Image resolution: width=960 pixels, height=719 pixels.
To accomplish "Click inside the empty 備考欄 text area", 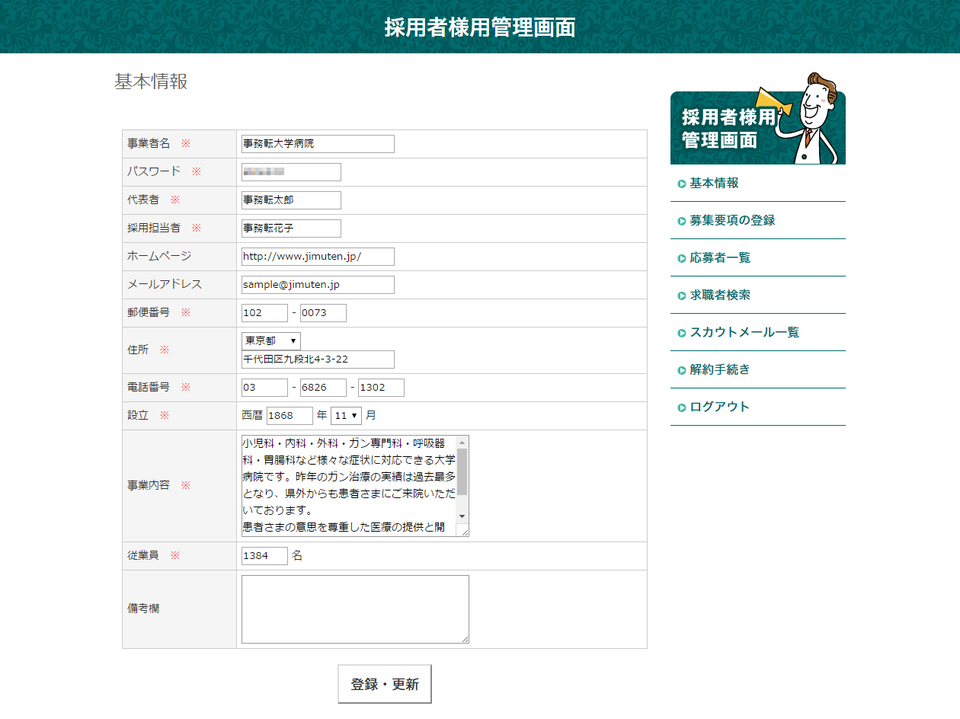I will pyautogui.click(x=355, y=609).
